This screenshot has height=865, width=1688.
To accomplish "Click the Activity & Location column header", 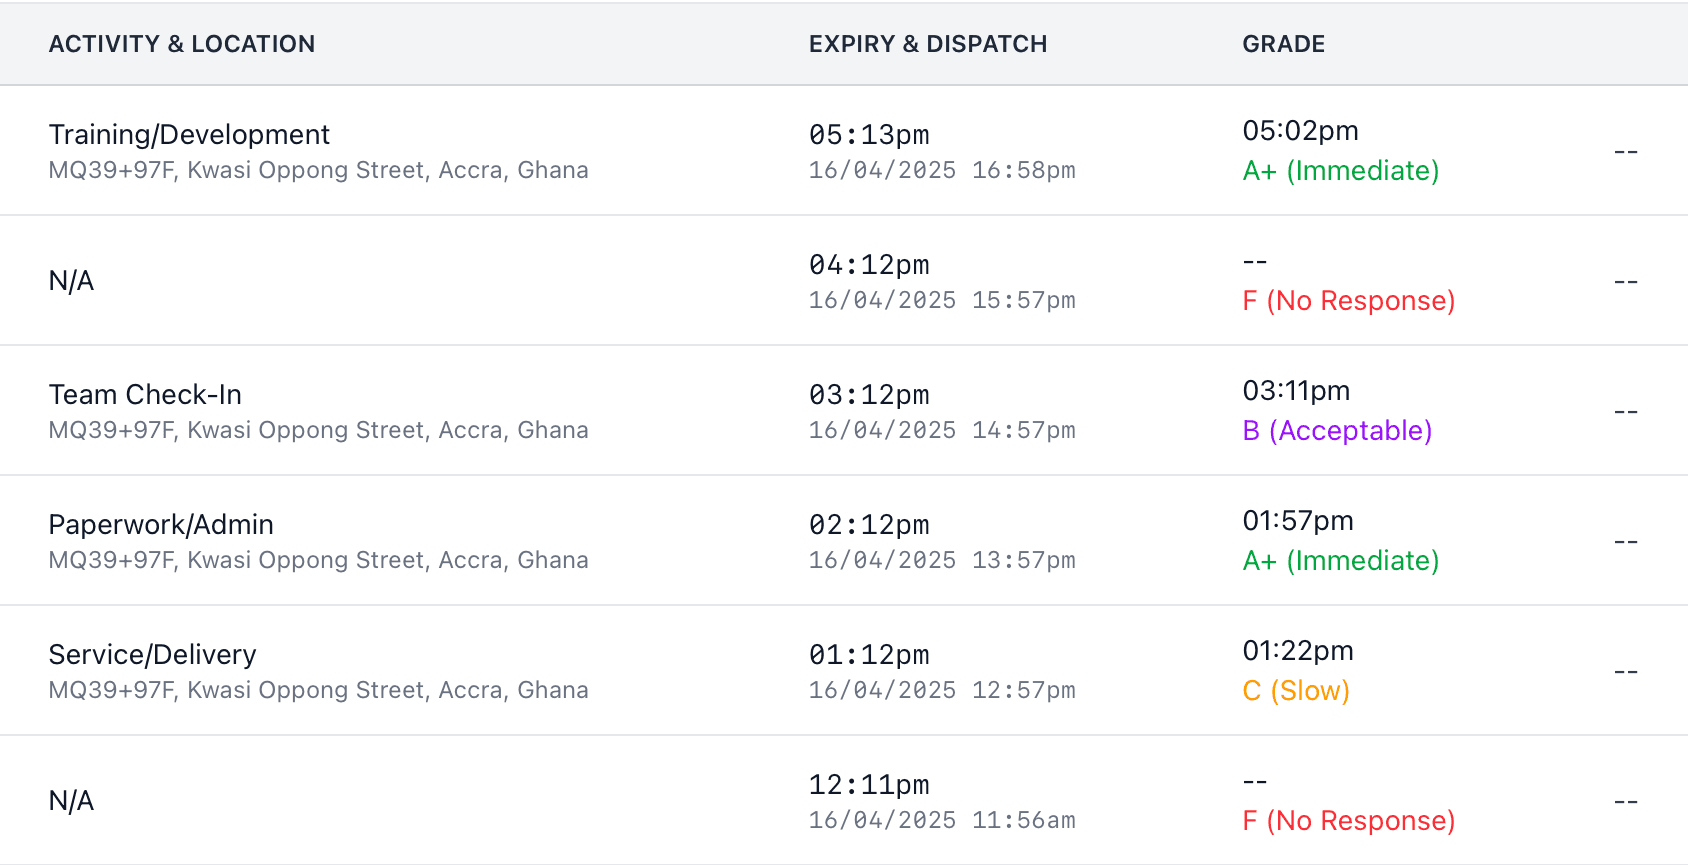I will [x=181, y=44].
